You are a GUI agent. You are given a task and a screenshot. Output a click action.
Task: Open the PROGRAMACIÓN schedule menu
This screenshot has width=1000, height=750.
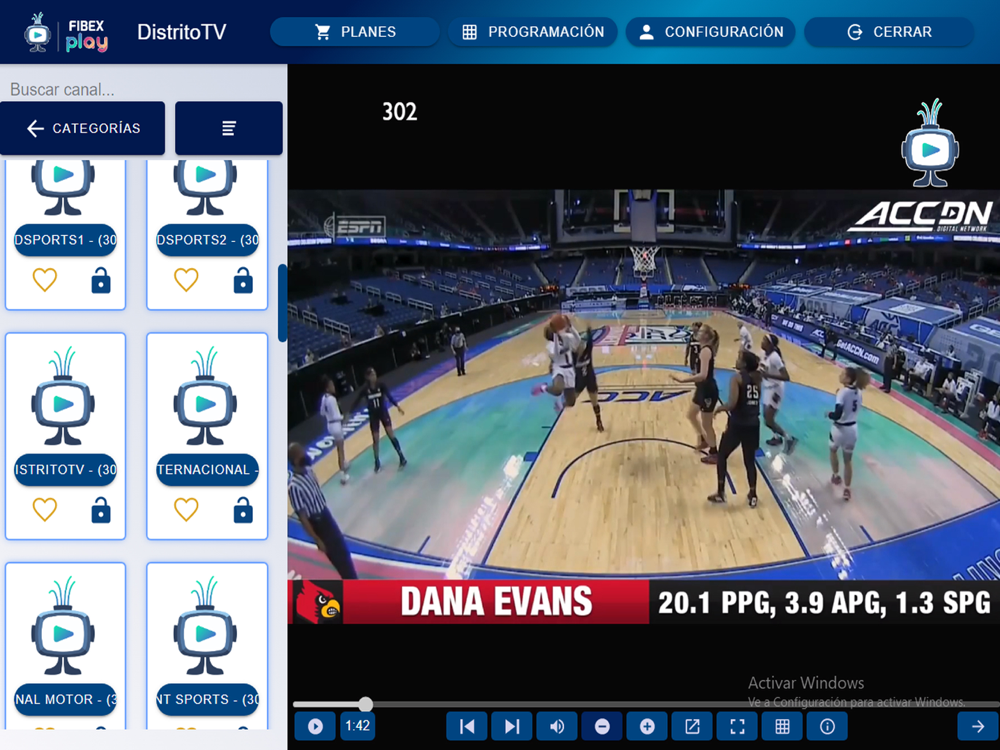(x=533, y=32)
